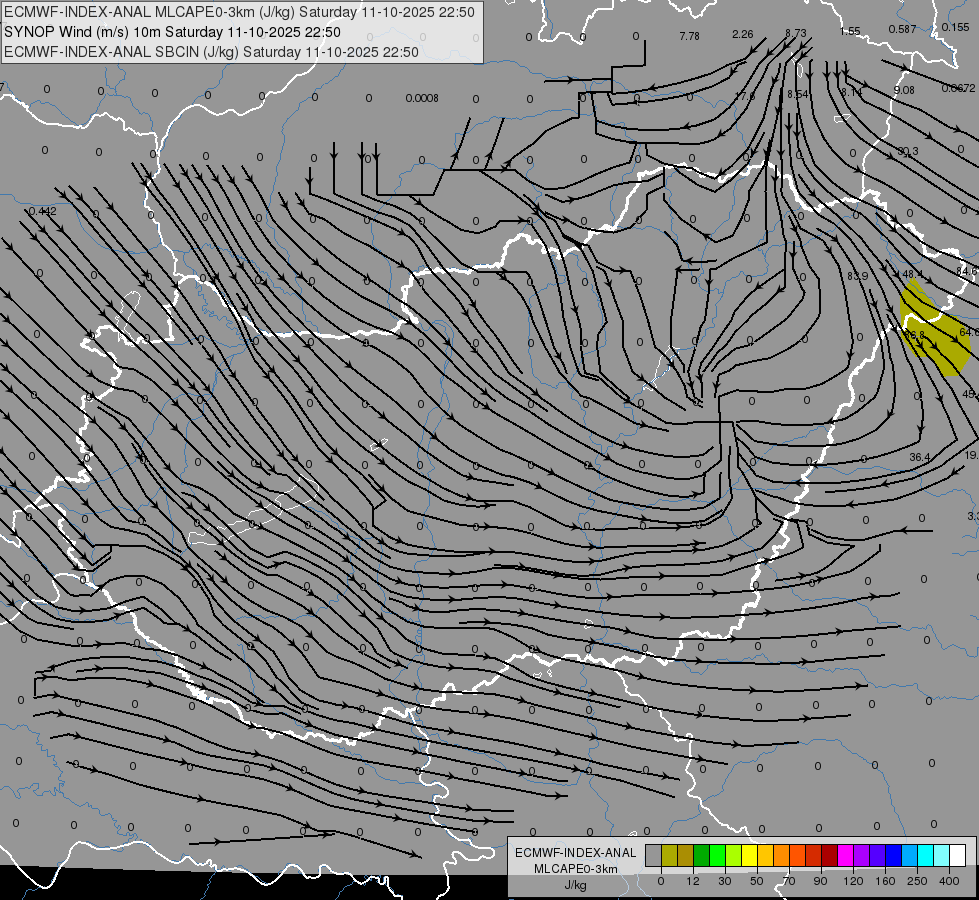Image resolution: width=979 pixels, height=900 pixels.
Task: Click the map value '8.54'
Action: click(x=797, y=94)
